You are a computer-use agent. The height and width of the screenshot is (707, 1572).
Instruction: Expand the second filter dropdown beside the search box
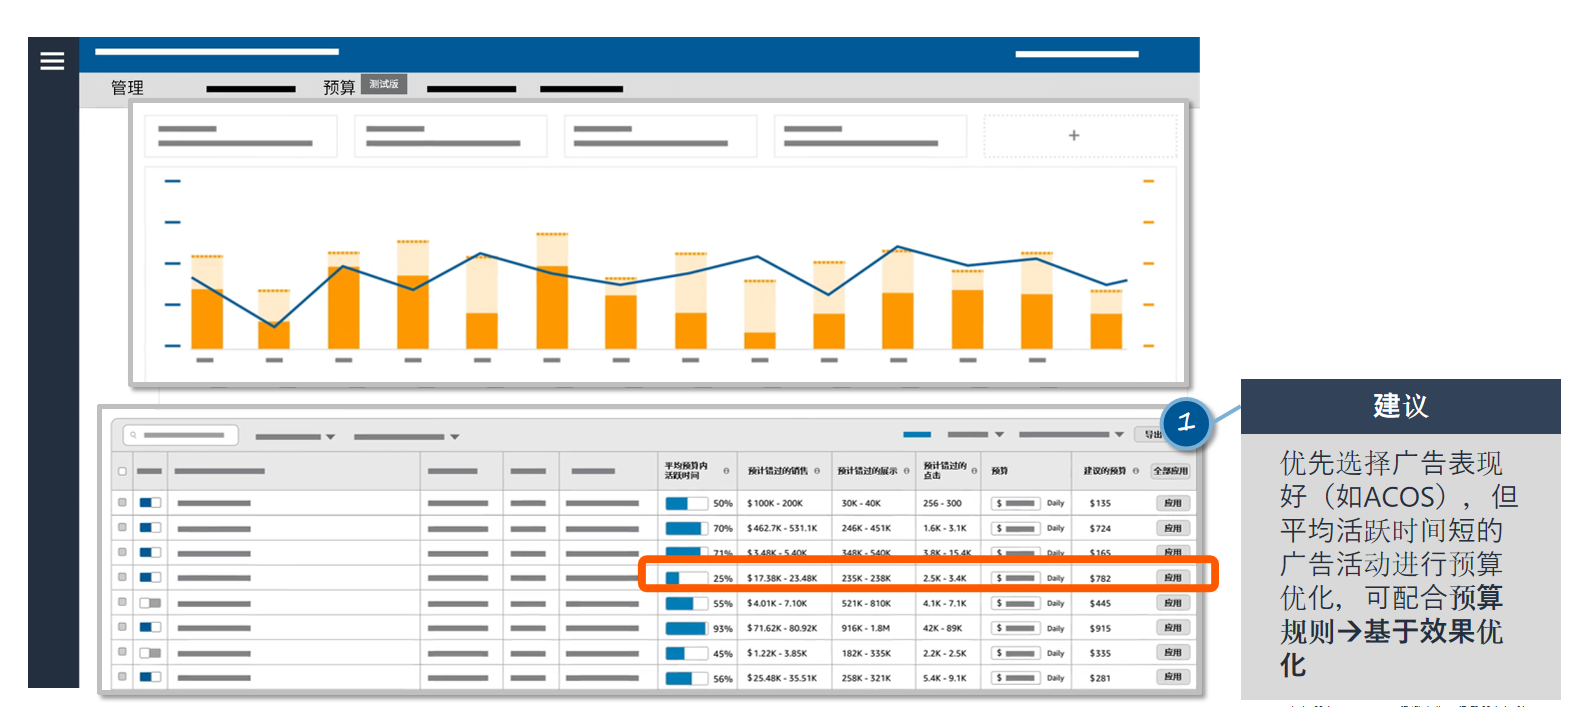click(x=406, y=437)
